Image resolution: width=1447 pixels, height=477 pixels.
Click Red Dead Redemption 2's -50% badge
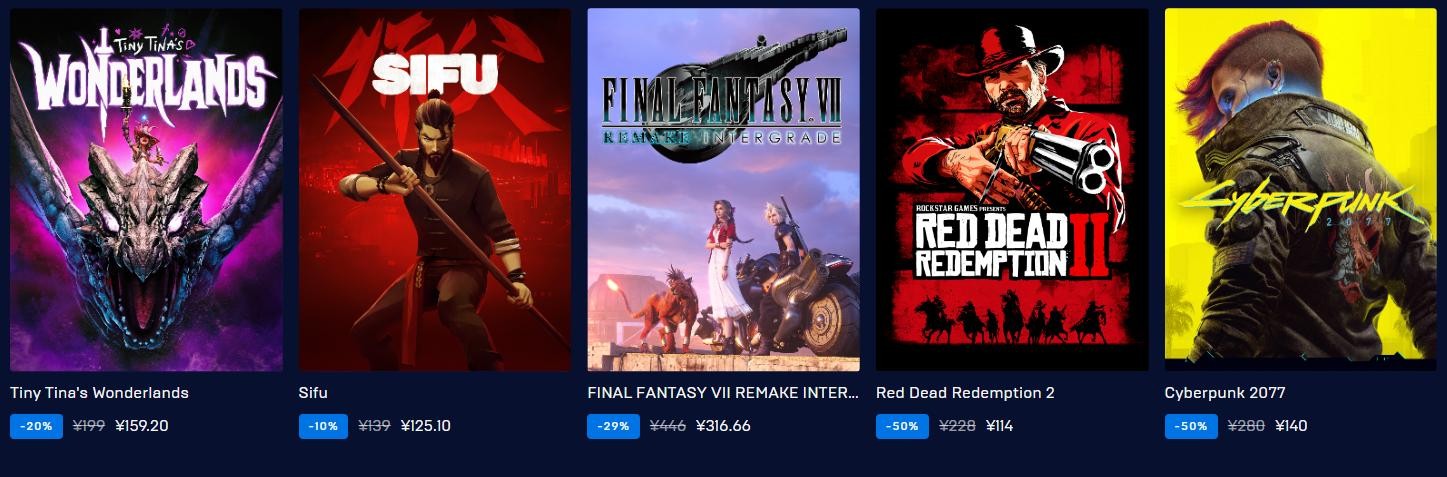pyautogui.click(x=902, y=426)
